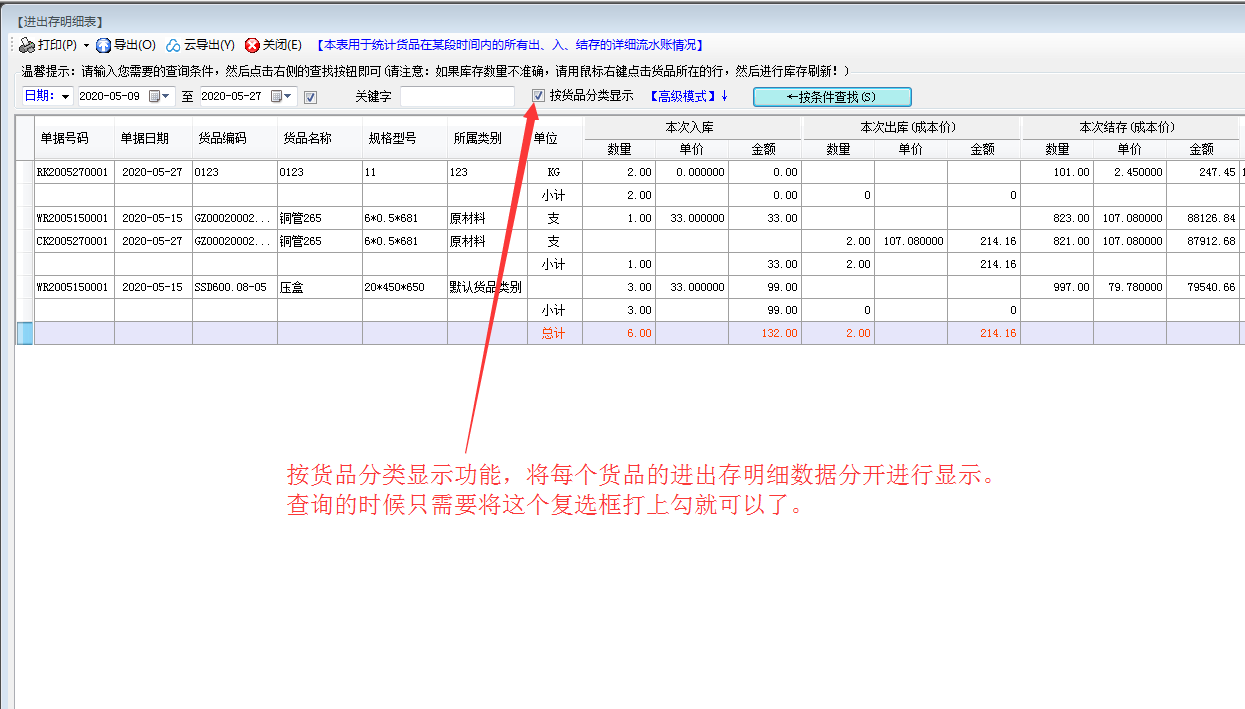Viewport: 1245px width, 709px height.
Task: Open the 2020-05-27 end date dropdown
Action: (x=286, y=95)
